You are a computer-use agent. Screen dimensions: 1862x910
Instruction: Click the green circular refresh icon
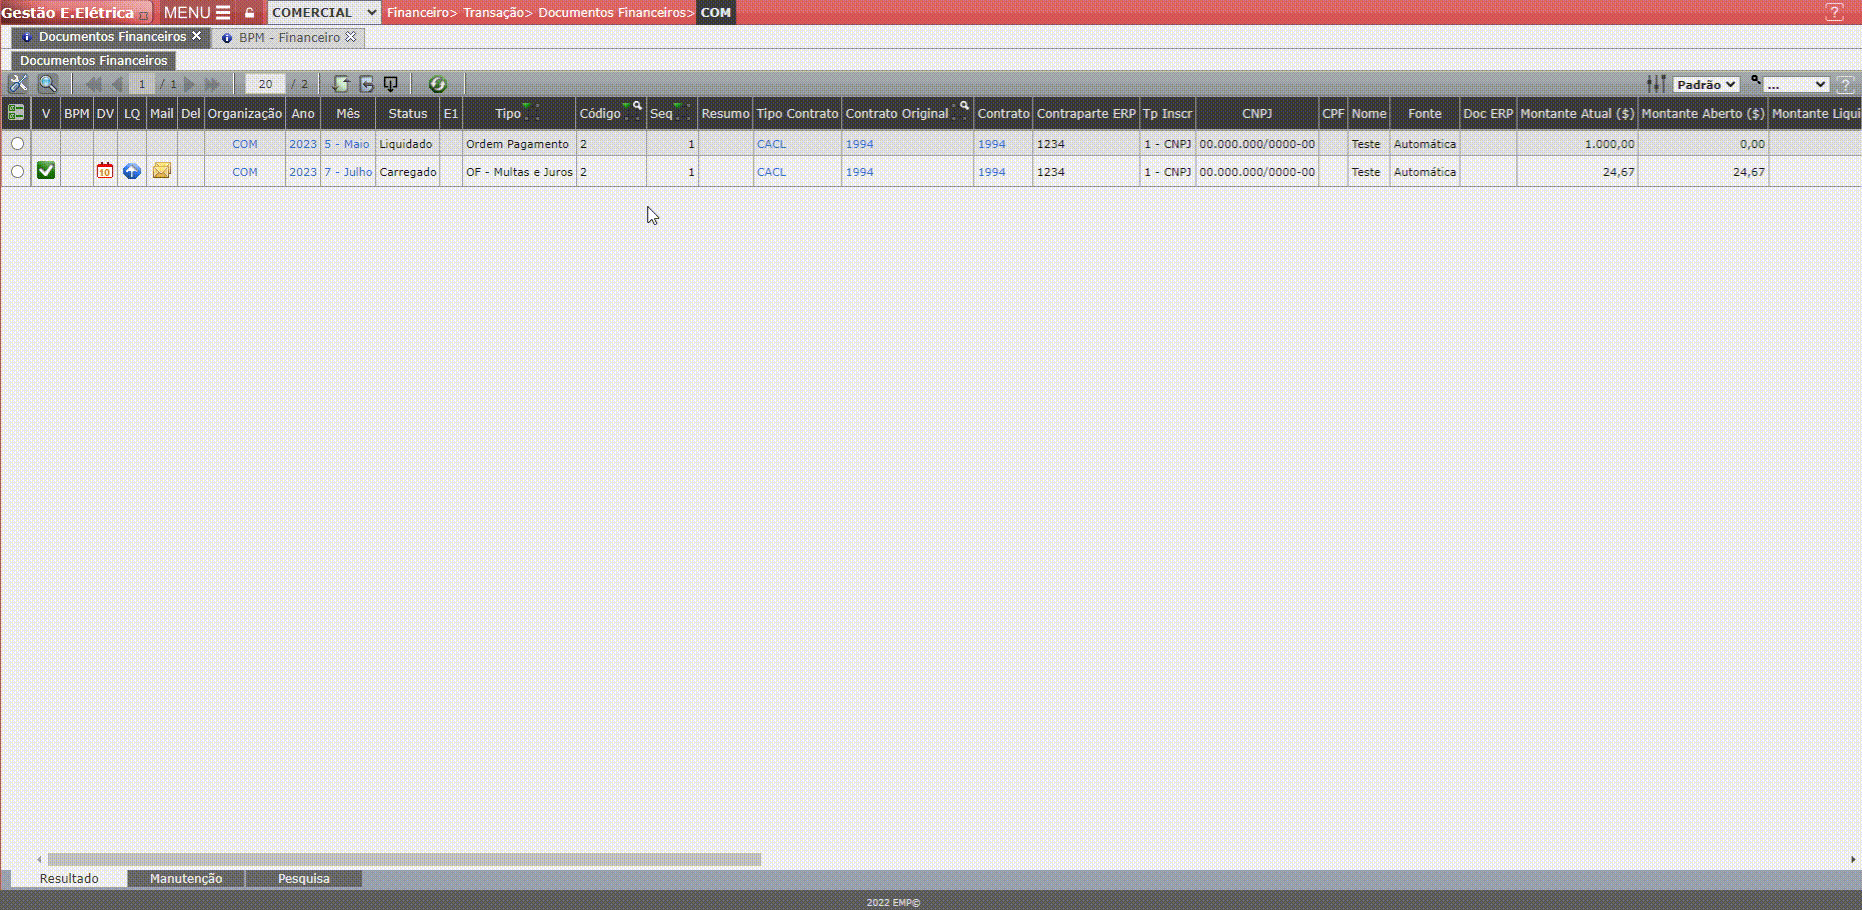point(437,84)
